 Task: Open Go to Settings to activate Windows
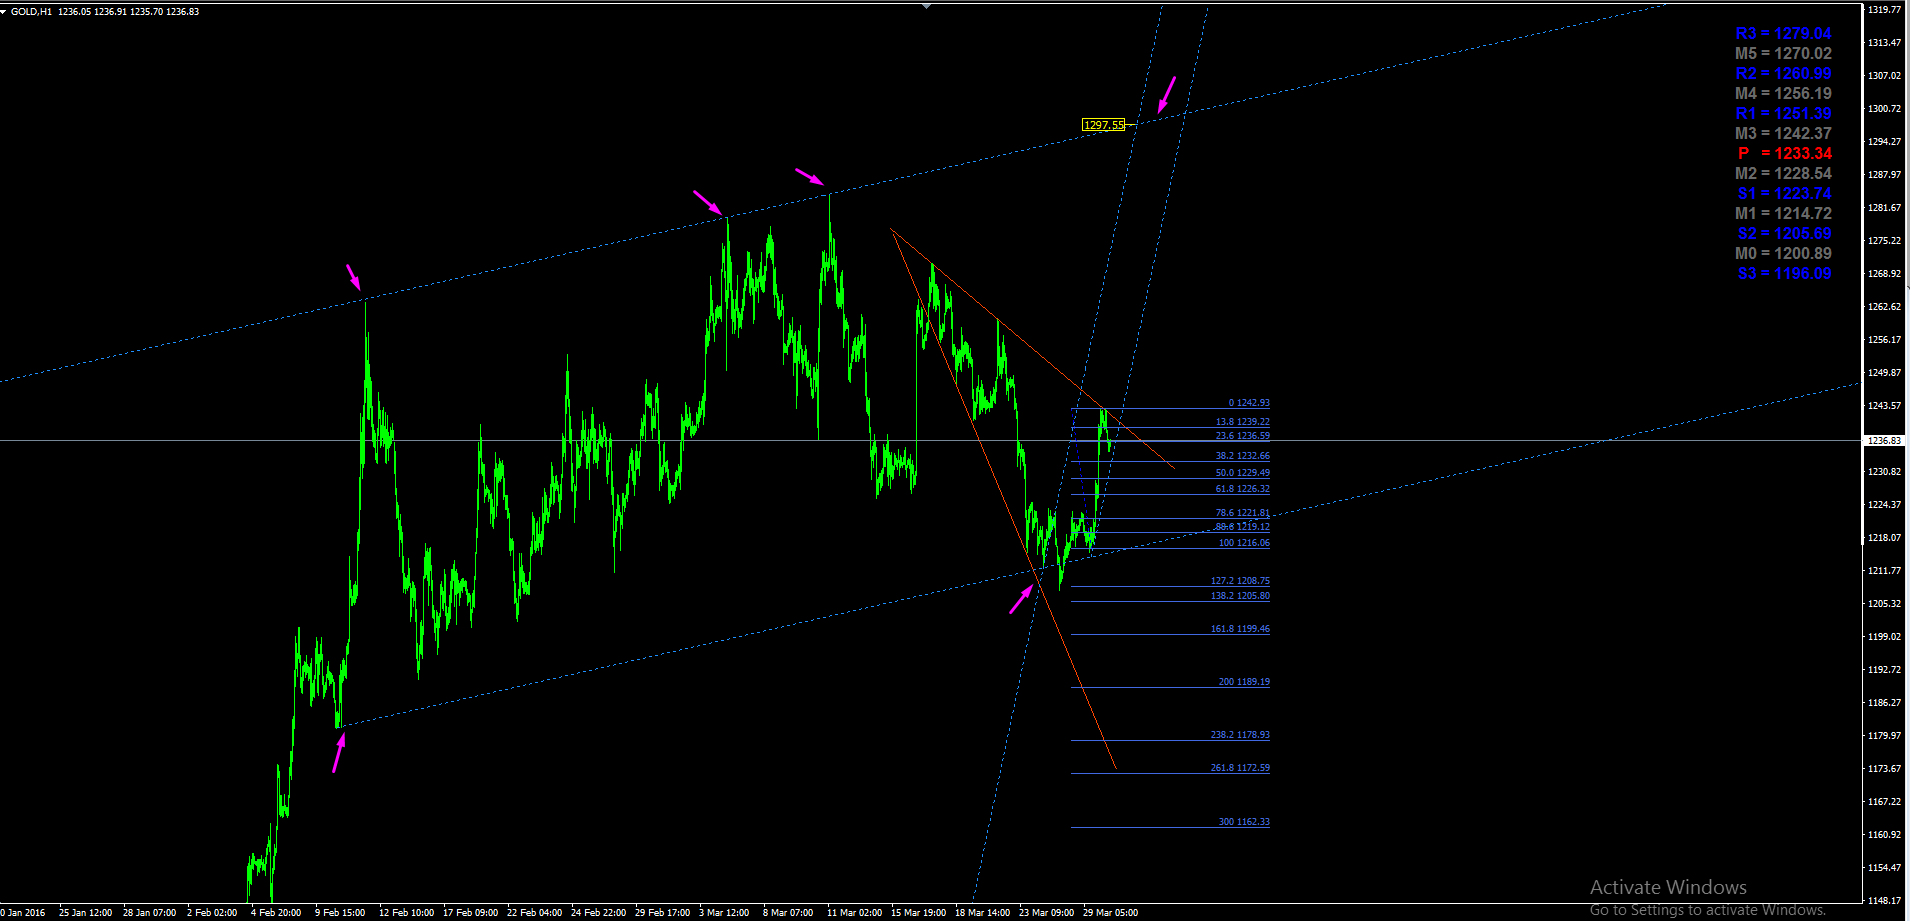pos(1708,910)
